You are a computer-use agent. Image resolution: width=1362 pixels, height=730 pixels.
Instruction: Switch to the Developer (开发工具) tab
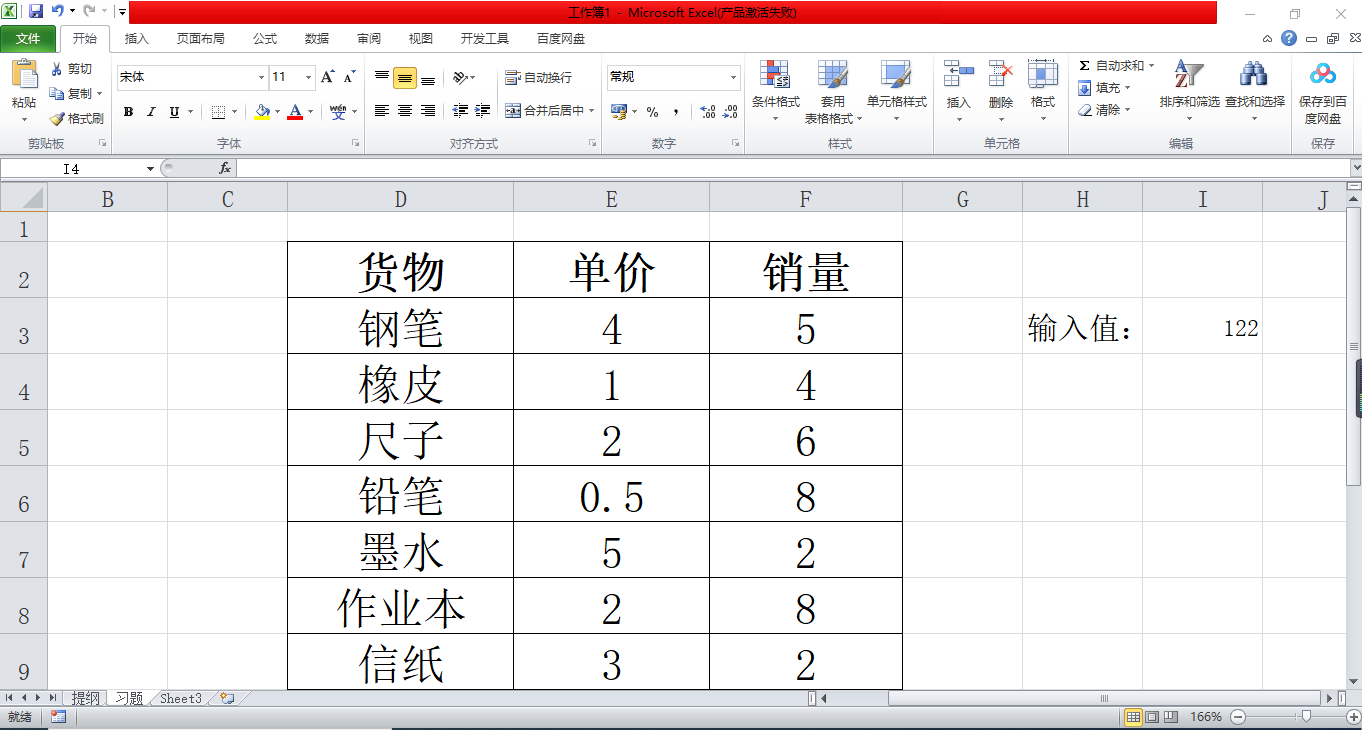(485, 39)
